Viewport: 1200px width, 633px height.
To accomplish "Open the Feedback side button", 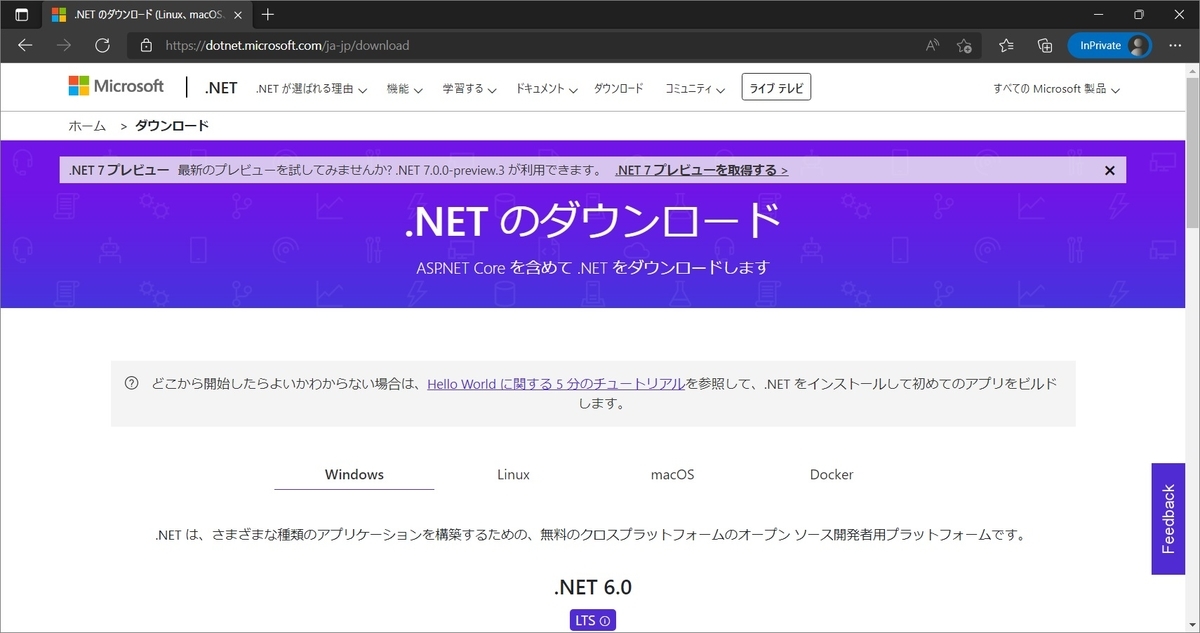I will (x=1168, y=518).
